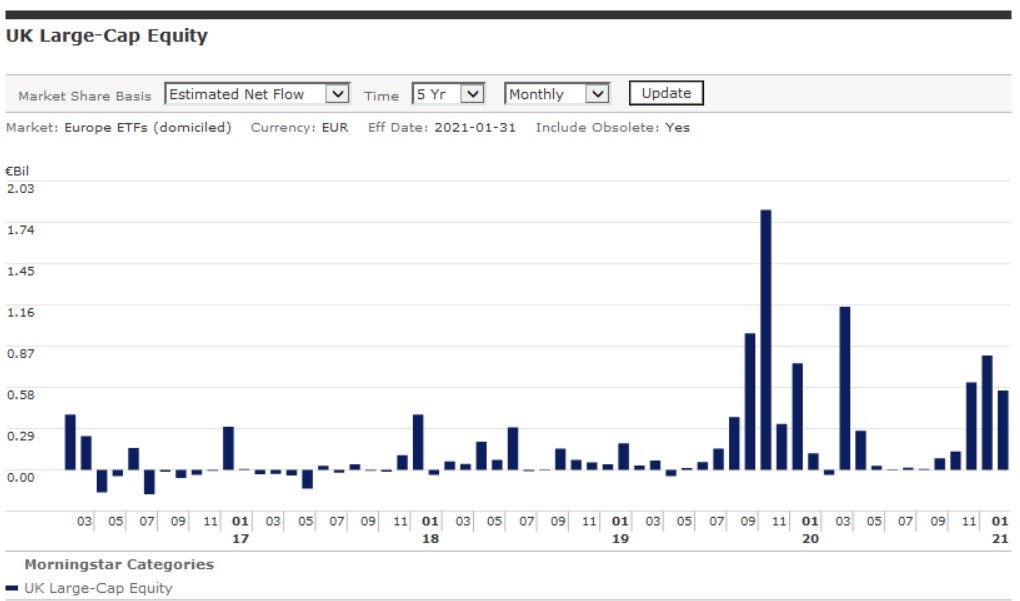Click the '01 20' x-axis label
Screen dimensions: 1020x601
click(810, 529)
